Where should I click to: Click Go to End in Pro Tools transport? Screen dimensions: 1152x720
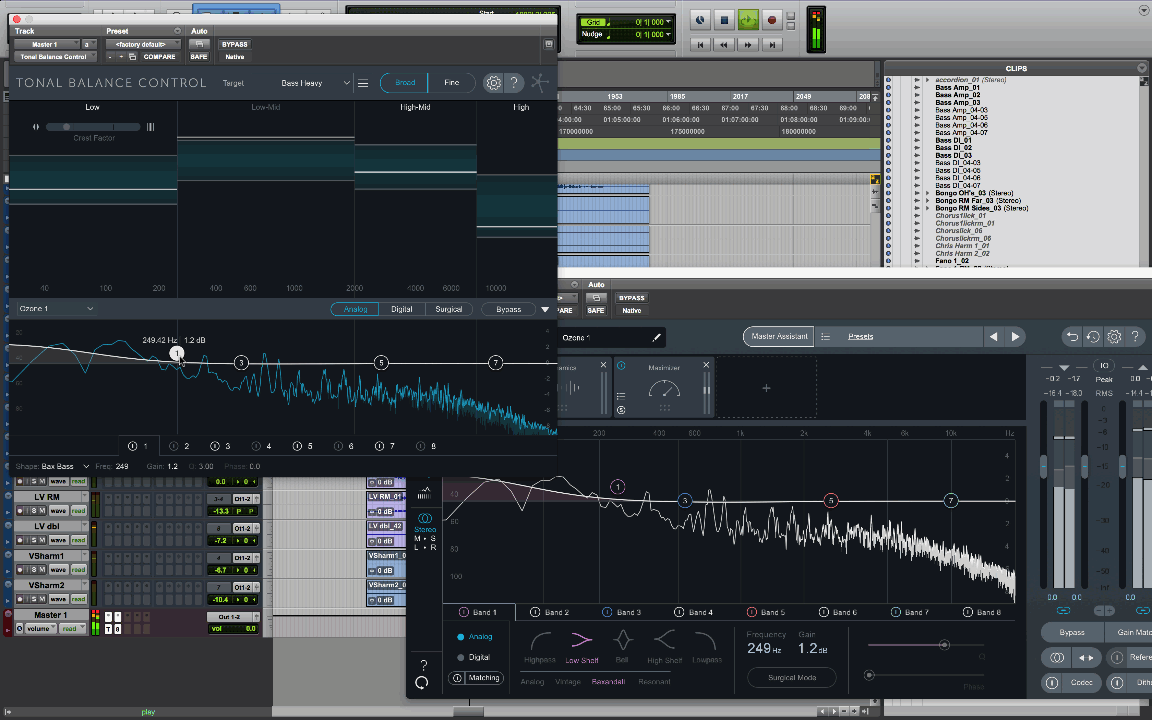pyautogui.click(x=771, y=45)
